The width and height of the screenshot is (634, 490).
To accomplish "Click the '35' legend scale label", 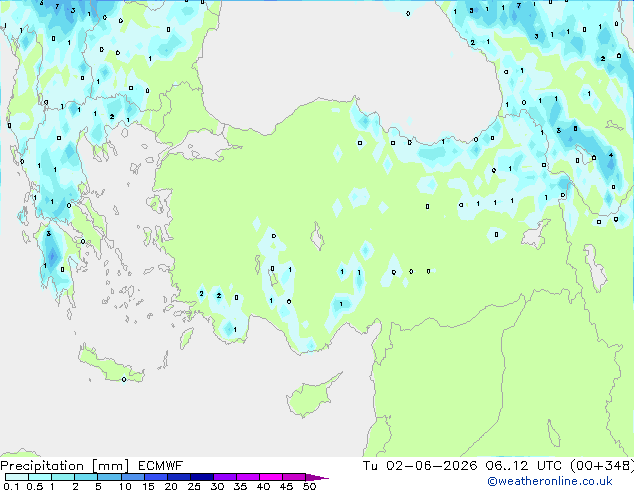I will click(241, 486).
